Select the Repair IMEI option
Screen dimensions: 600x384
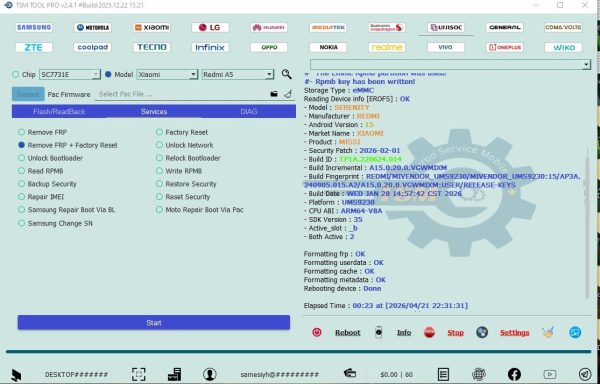41,197
